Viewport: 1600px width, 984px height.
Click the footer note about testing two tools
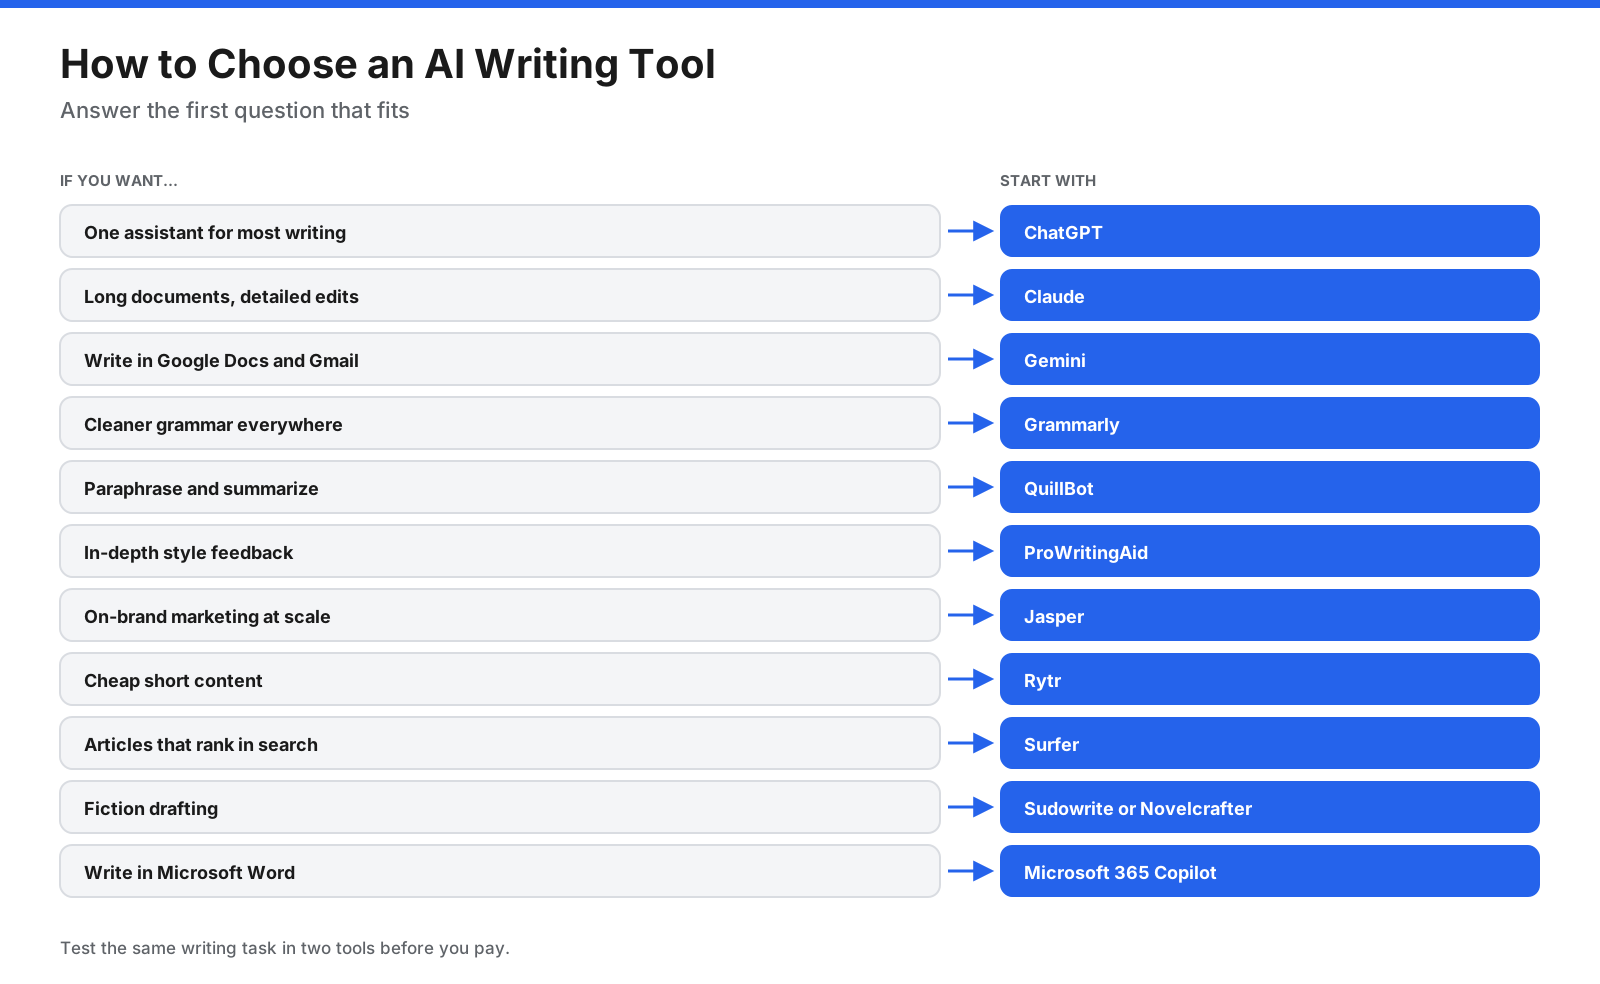click(285, 948)
